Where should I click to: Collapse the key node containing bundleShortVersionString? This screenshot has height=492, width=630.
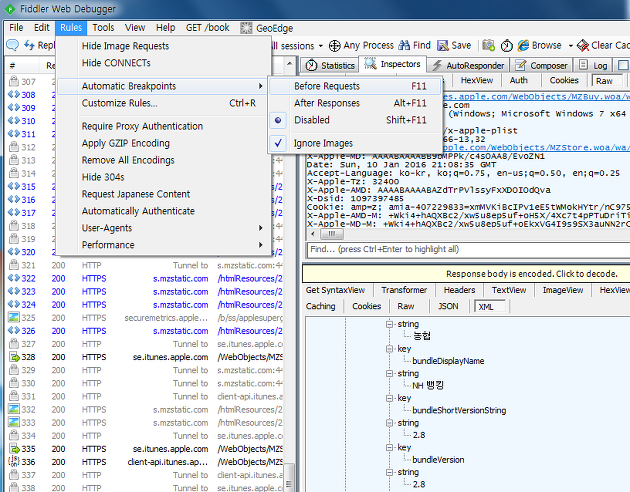tap(389, 398)
